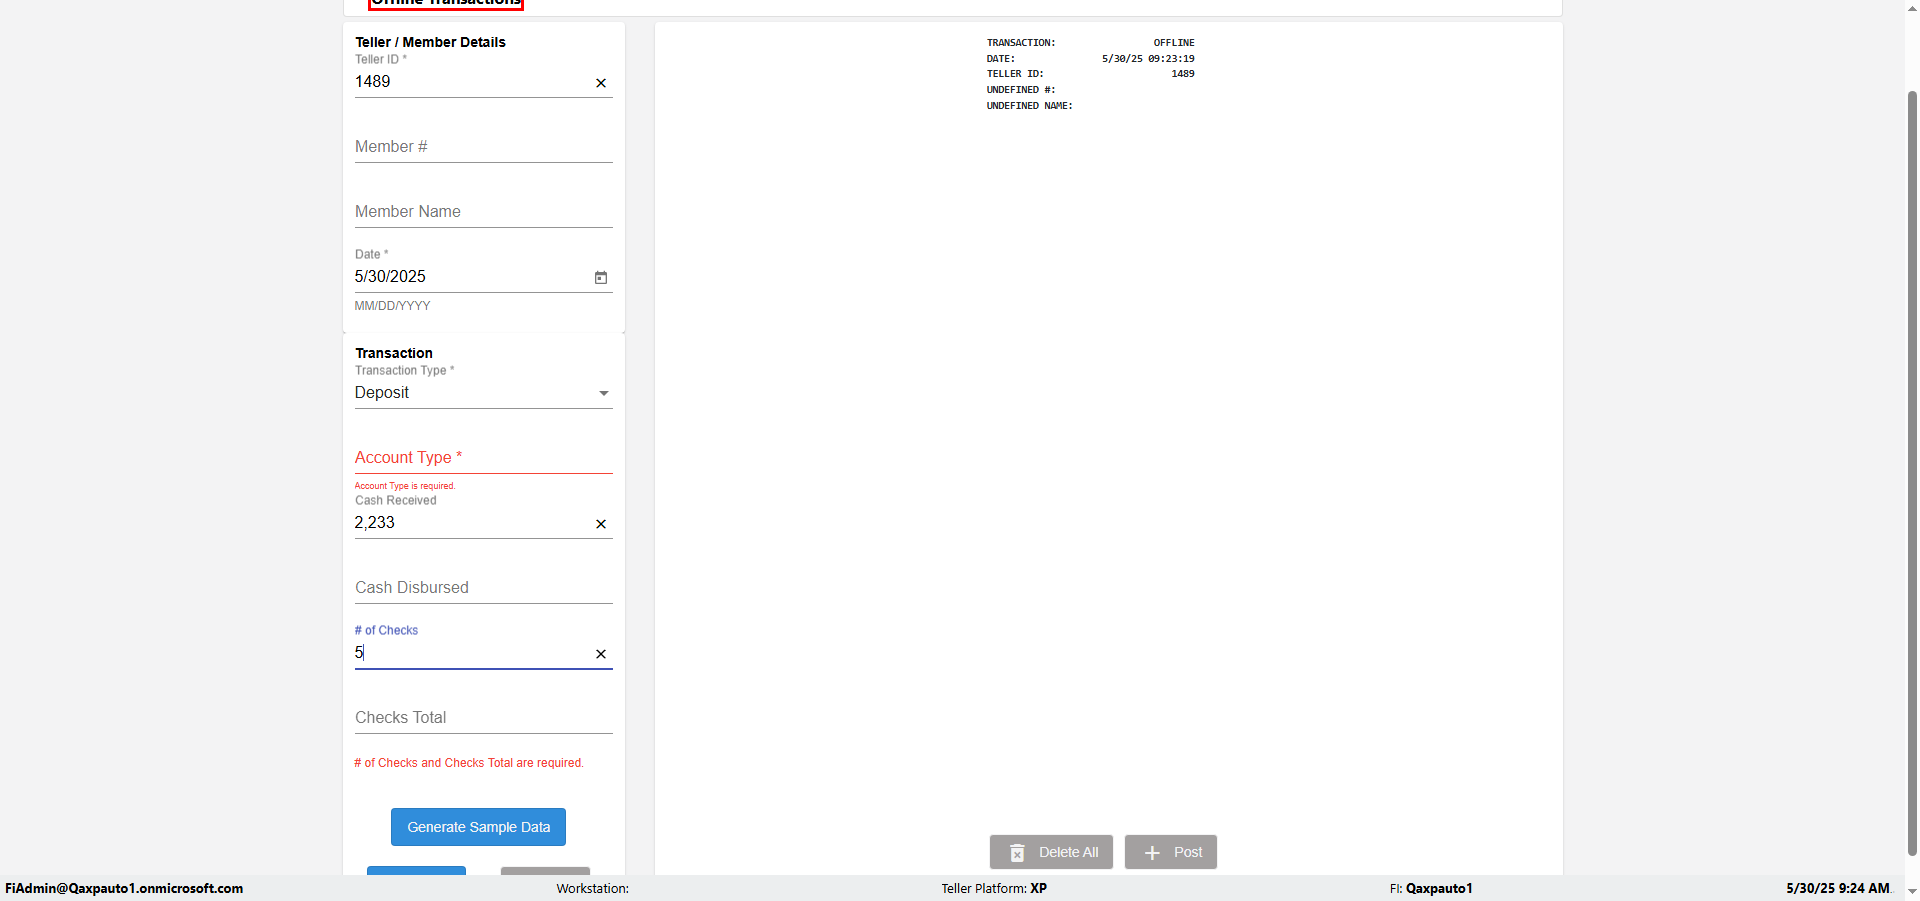This screenshot has height=901, width=1920.
Task: Focus the Member Name input field
Action: 484,212
